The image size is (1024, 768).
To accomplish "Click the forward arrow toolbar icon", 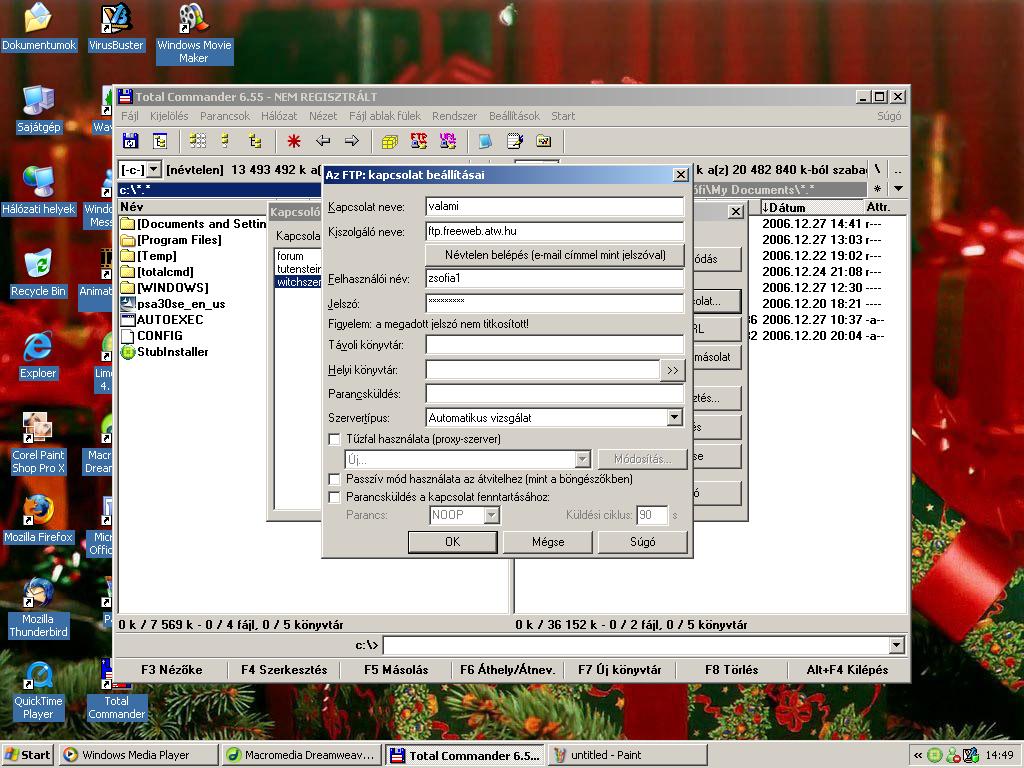I will [352, 142].
